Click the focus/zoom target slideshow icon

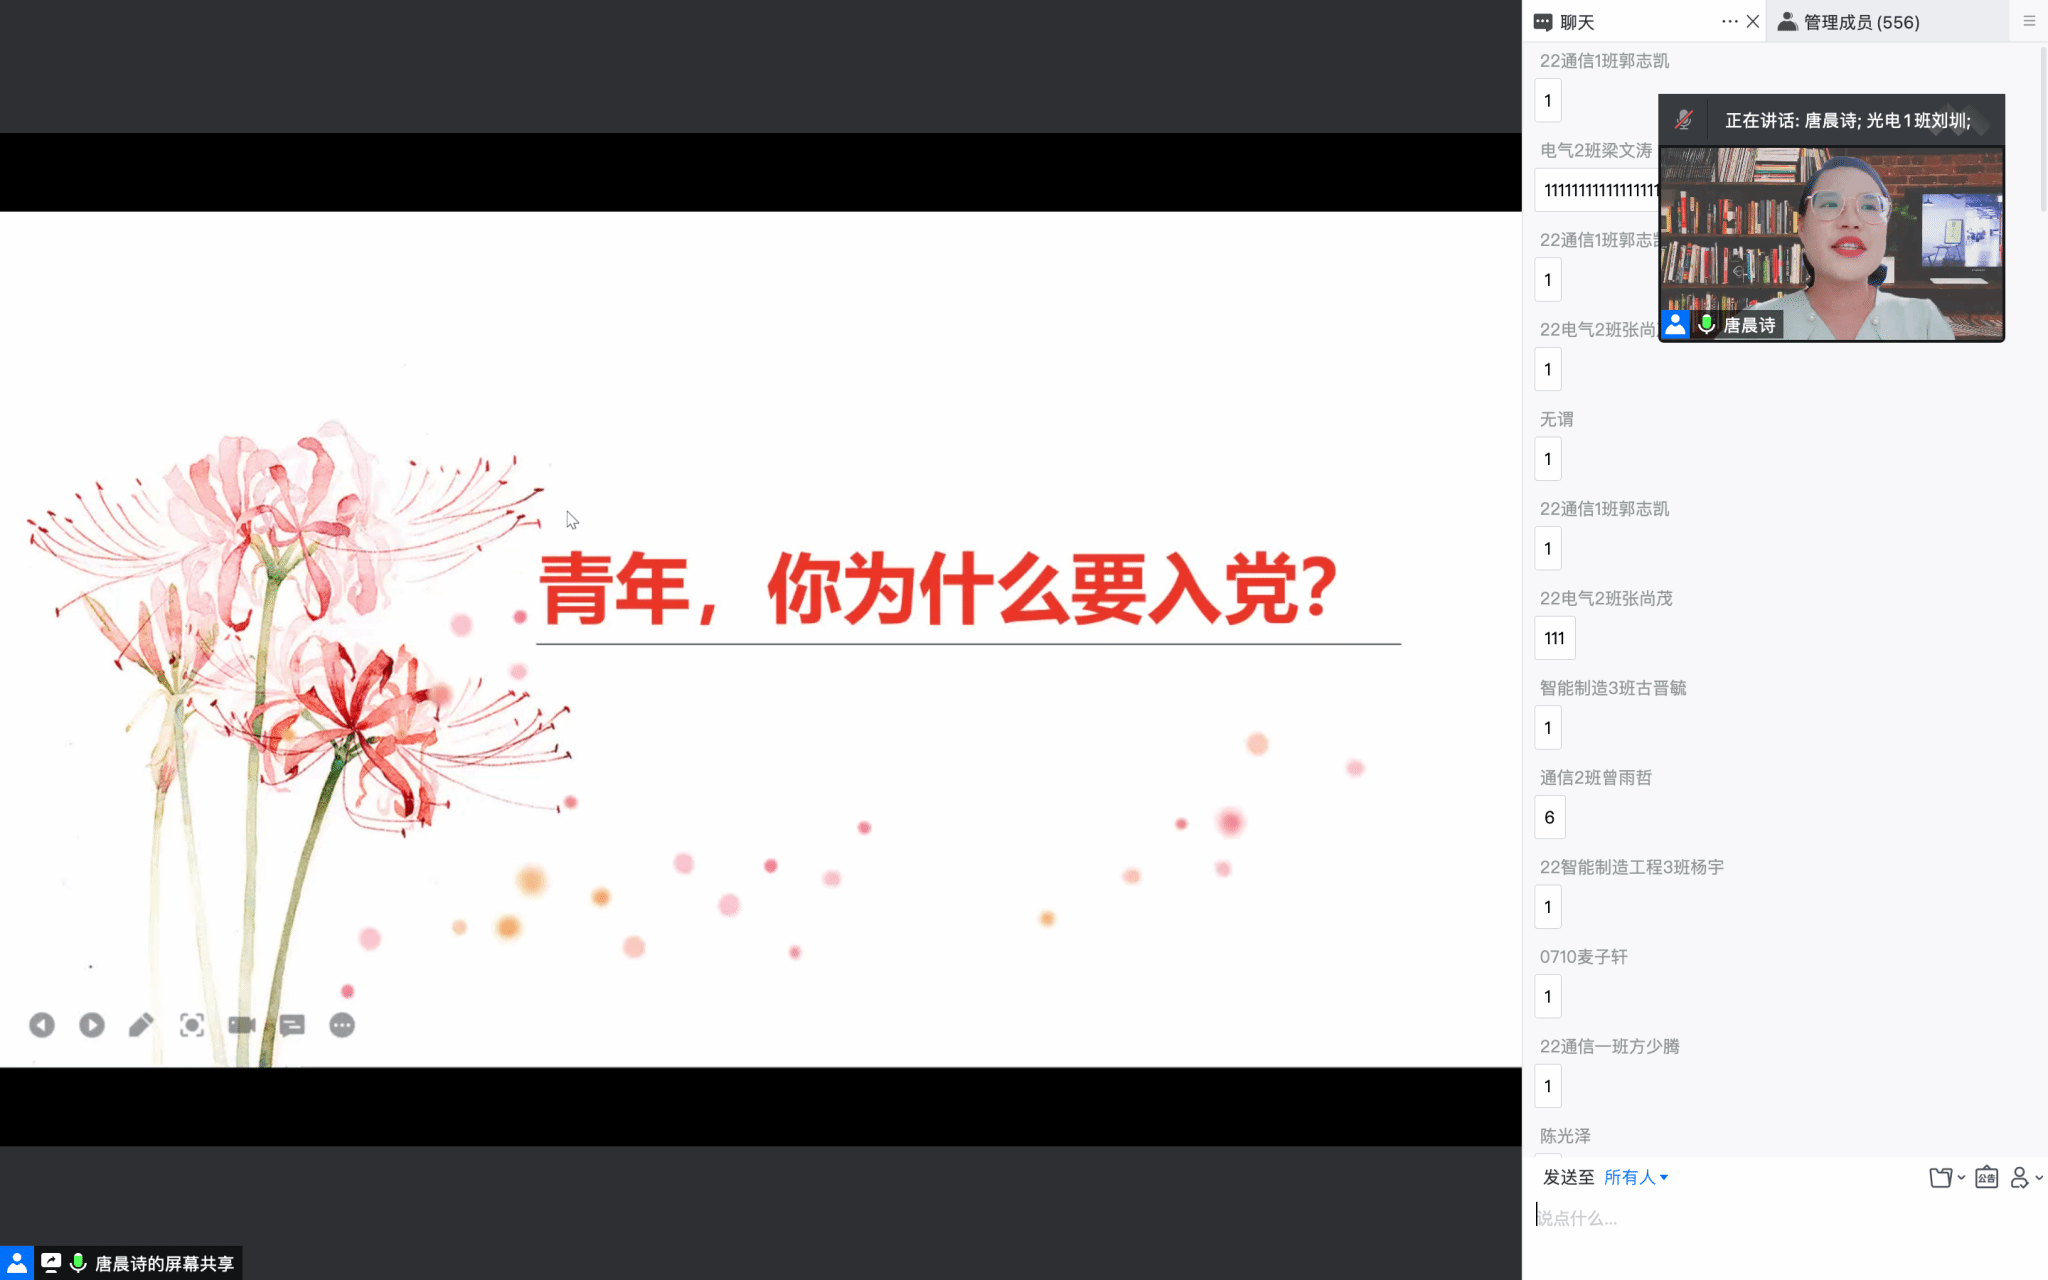pyautogui.click(x=192, y=1025)
